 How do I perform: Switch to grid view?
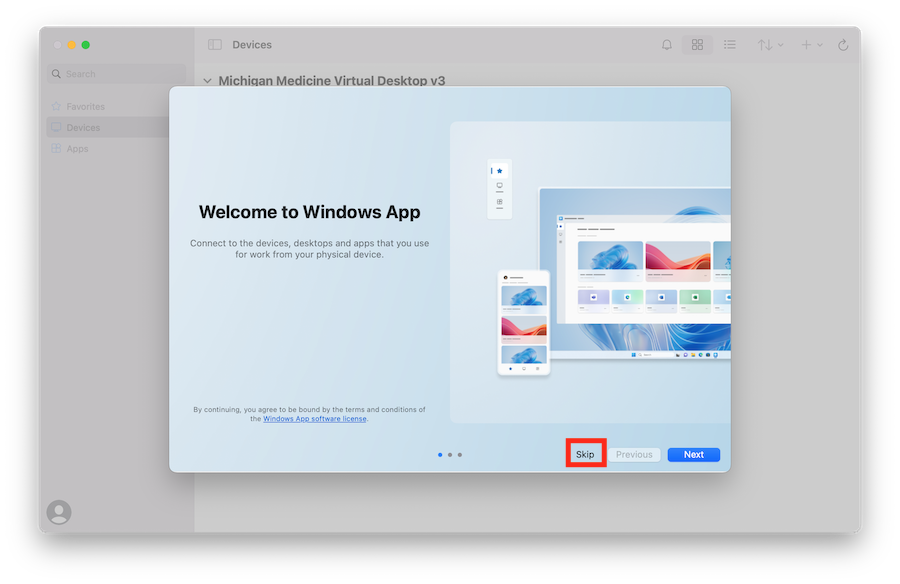(x=697, y=45)
